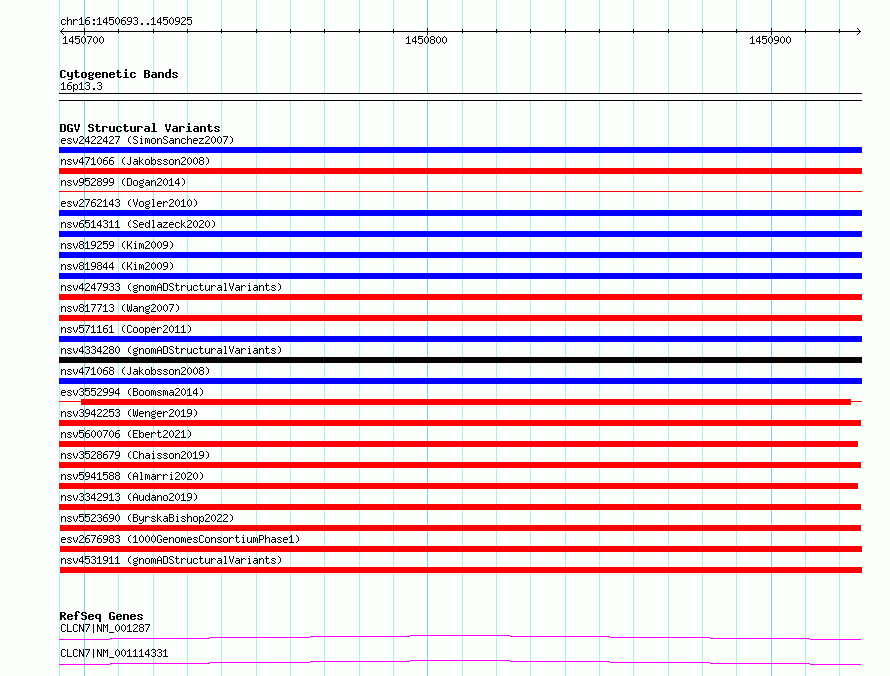Open variant nsv819844 (Kim2009) label
This screenshot has height=676, width=890.
pos(117,266)
